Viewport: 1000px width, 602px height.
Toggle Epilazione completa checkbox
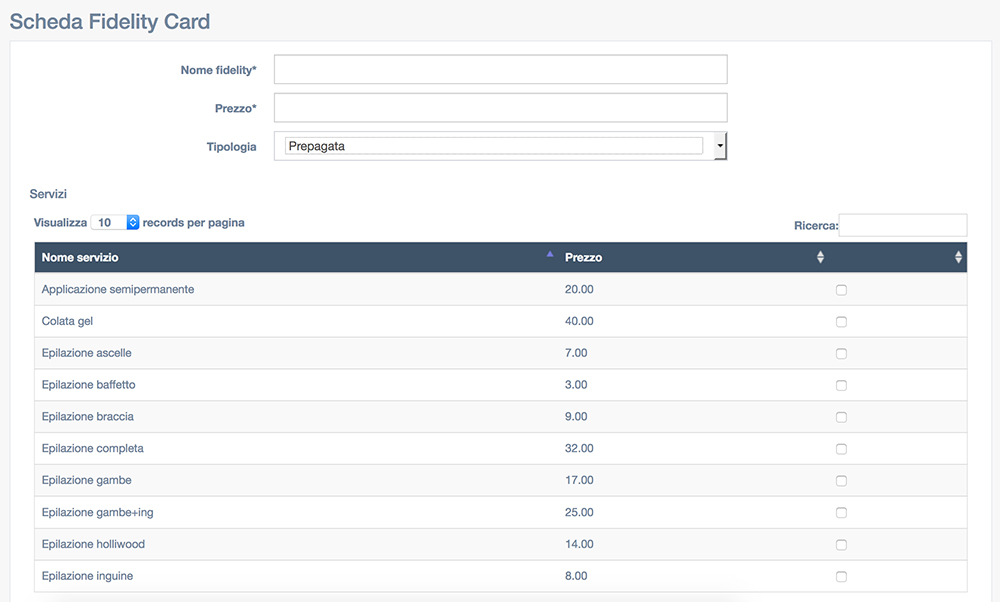pyautogui.click(x=841, y=450)
